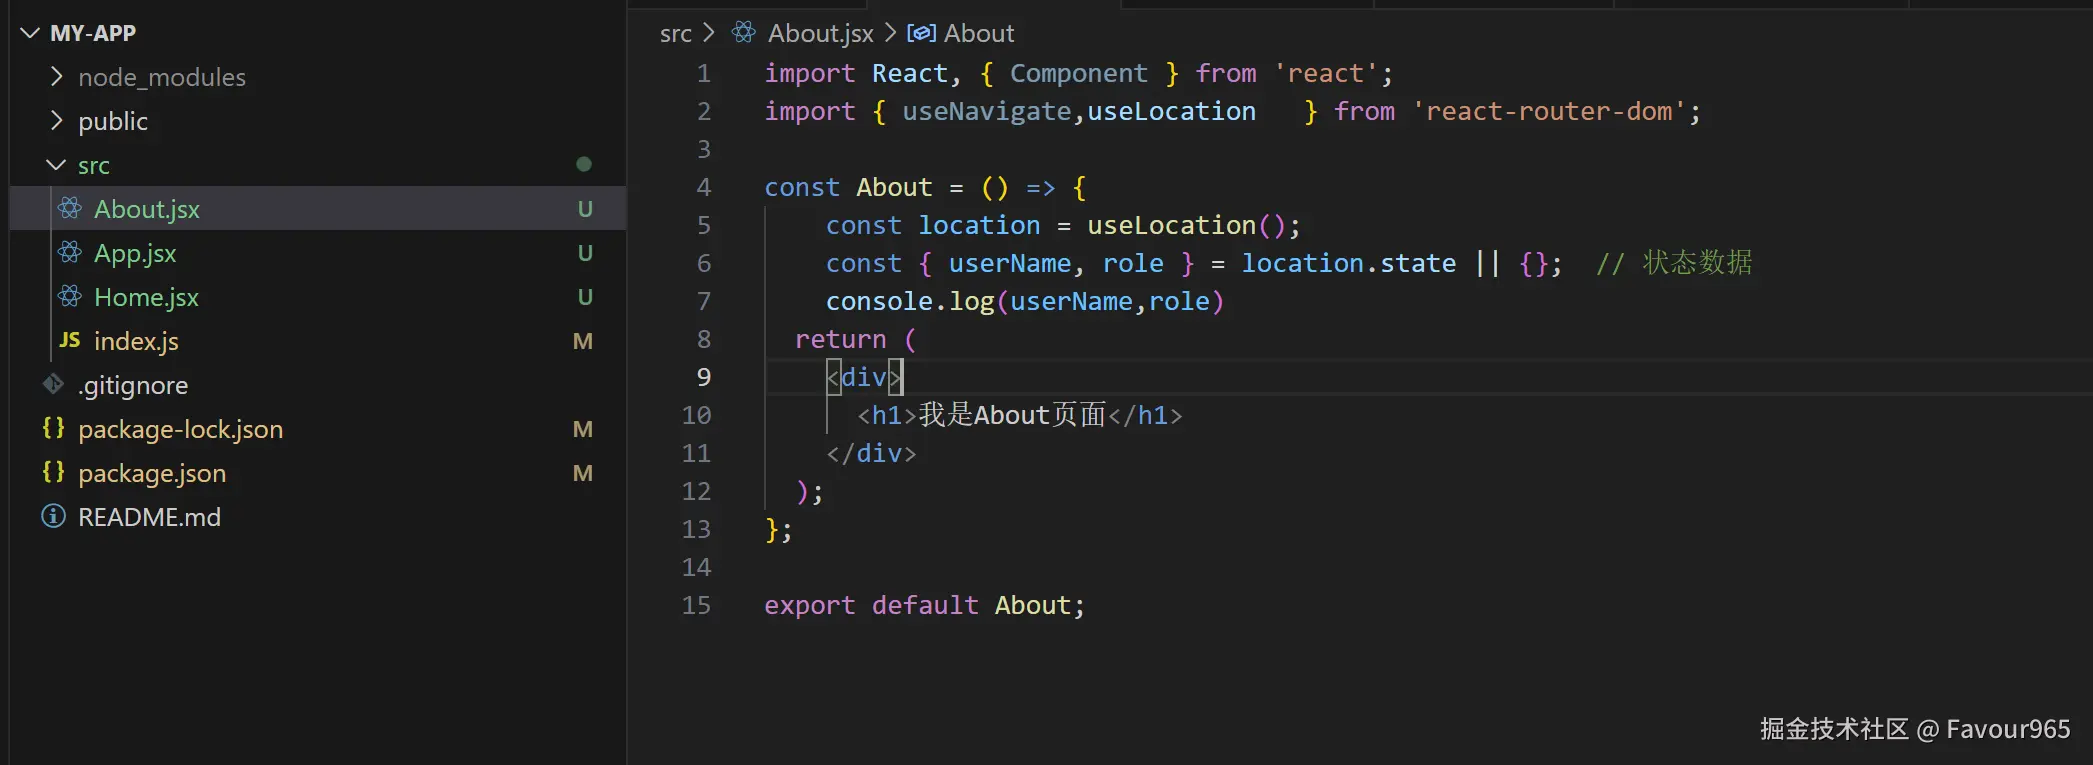The height and width of the screenshot is (765, 2093).
Task: Click the useNavigate import identifier
Action: (987, 111)
